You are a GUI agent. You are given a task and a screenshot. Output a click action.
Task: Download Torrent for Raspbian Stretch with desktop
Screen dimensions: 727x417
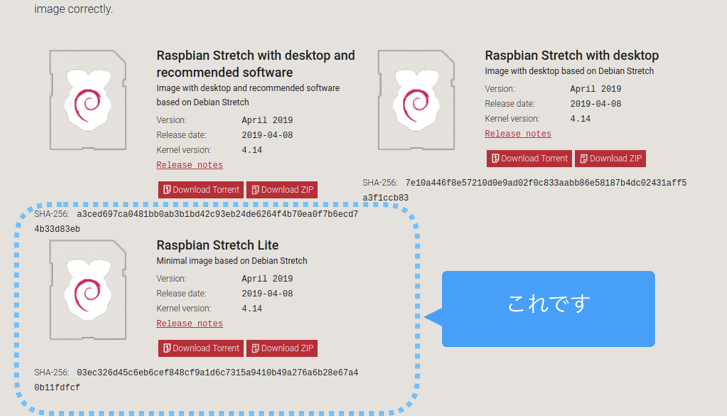click(x=529, y=159)
